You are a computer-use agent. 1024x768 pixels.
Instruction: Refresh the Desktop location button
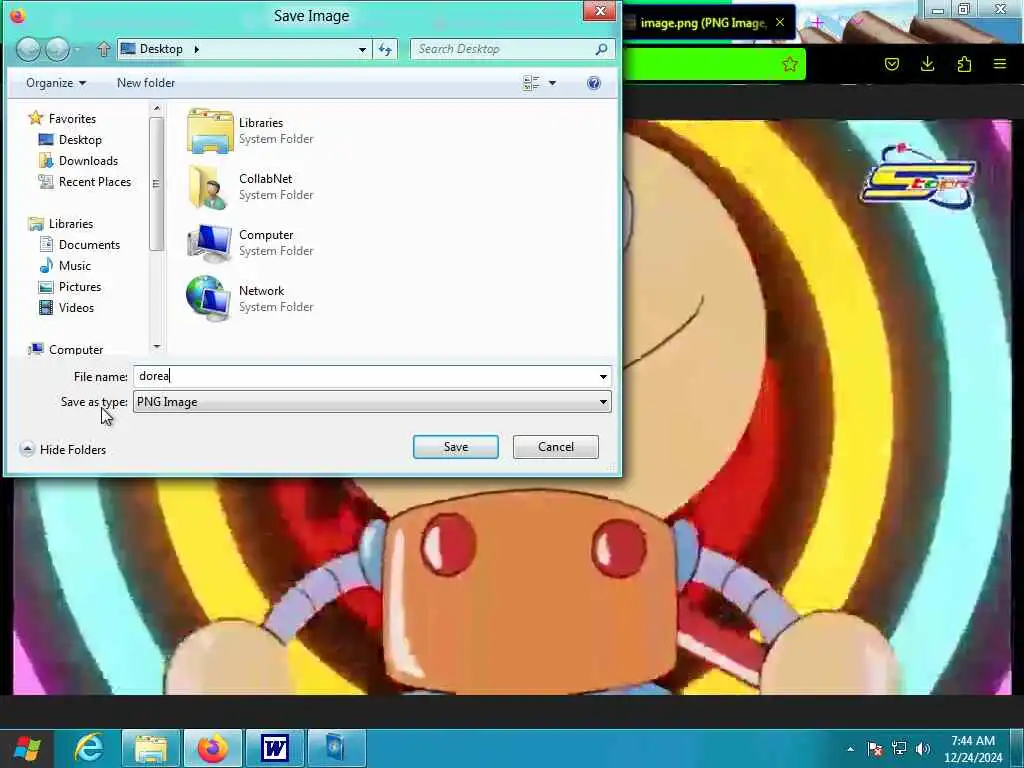[385, 49]
